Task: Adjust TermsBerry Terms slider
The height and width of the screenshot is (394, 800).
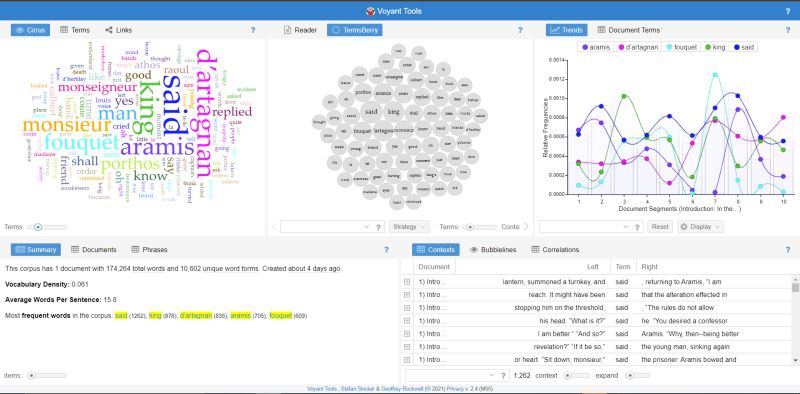Action: pos(479,227)
